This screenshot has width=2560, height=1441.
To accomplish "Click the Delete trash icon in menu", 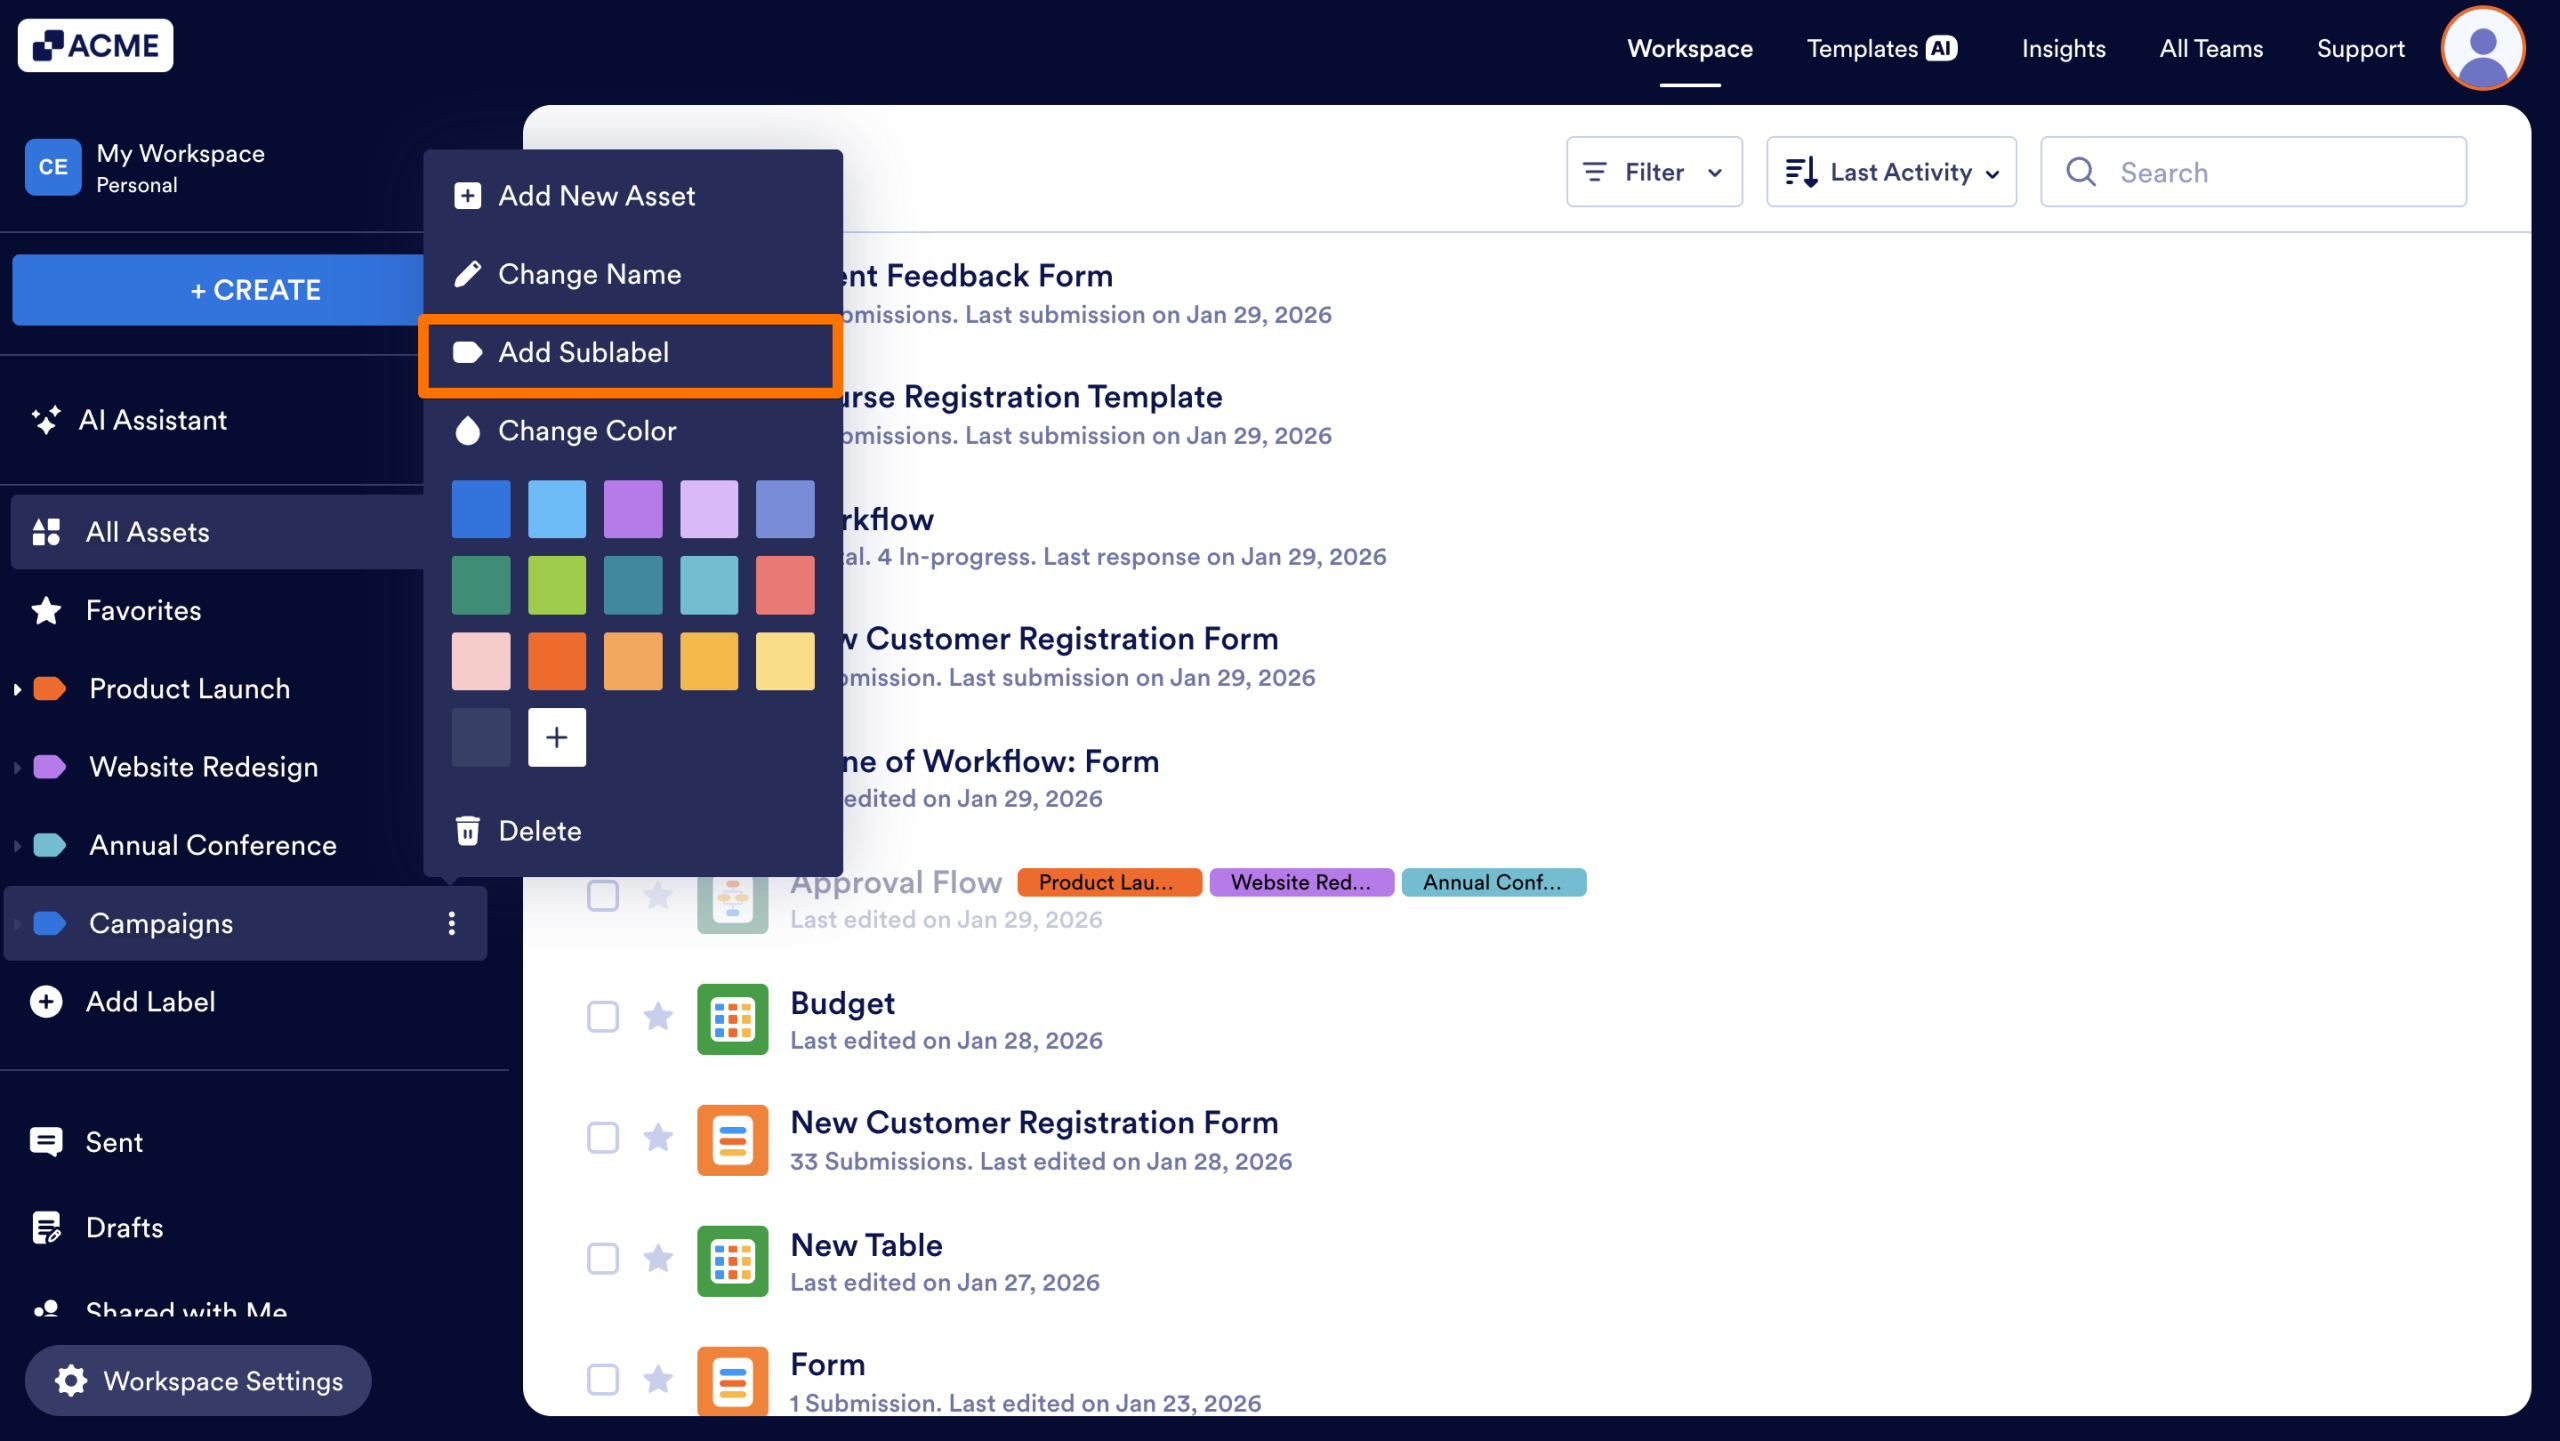I will pyautogui.click(x=468, y=830).
